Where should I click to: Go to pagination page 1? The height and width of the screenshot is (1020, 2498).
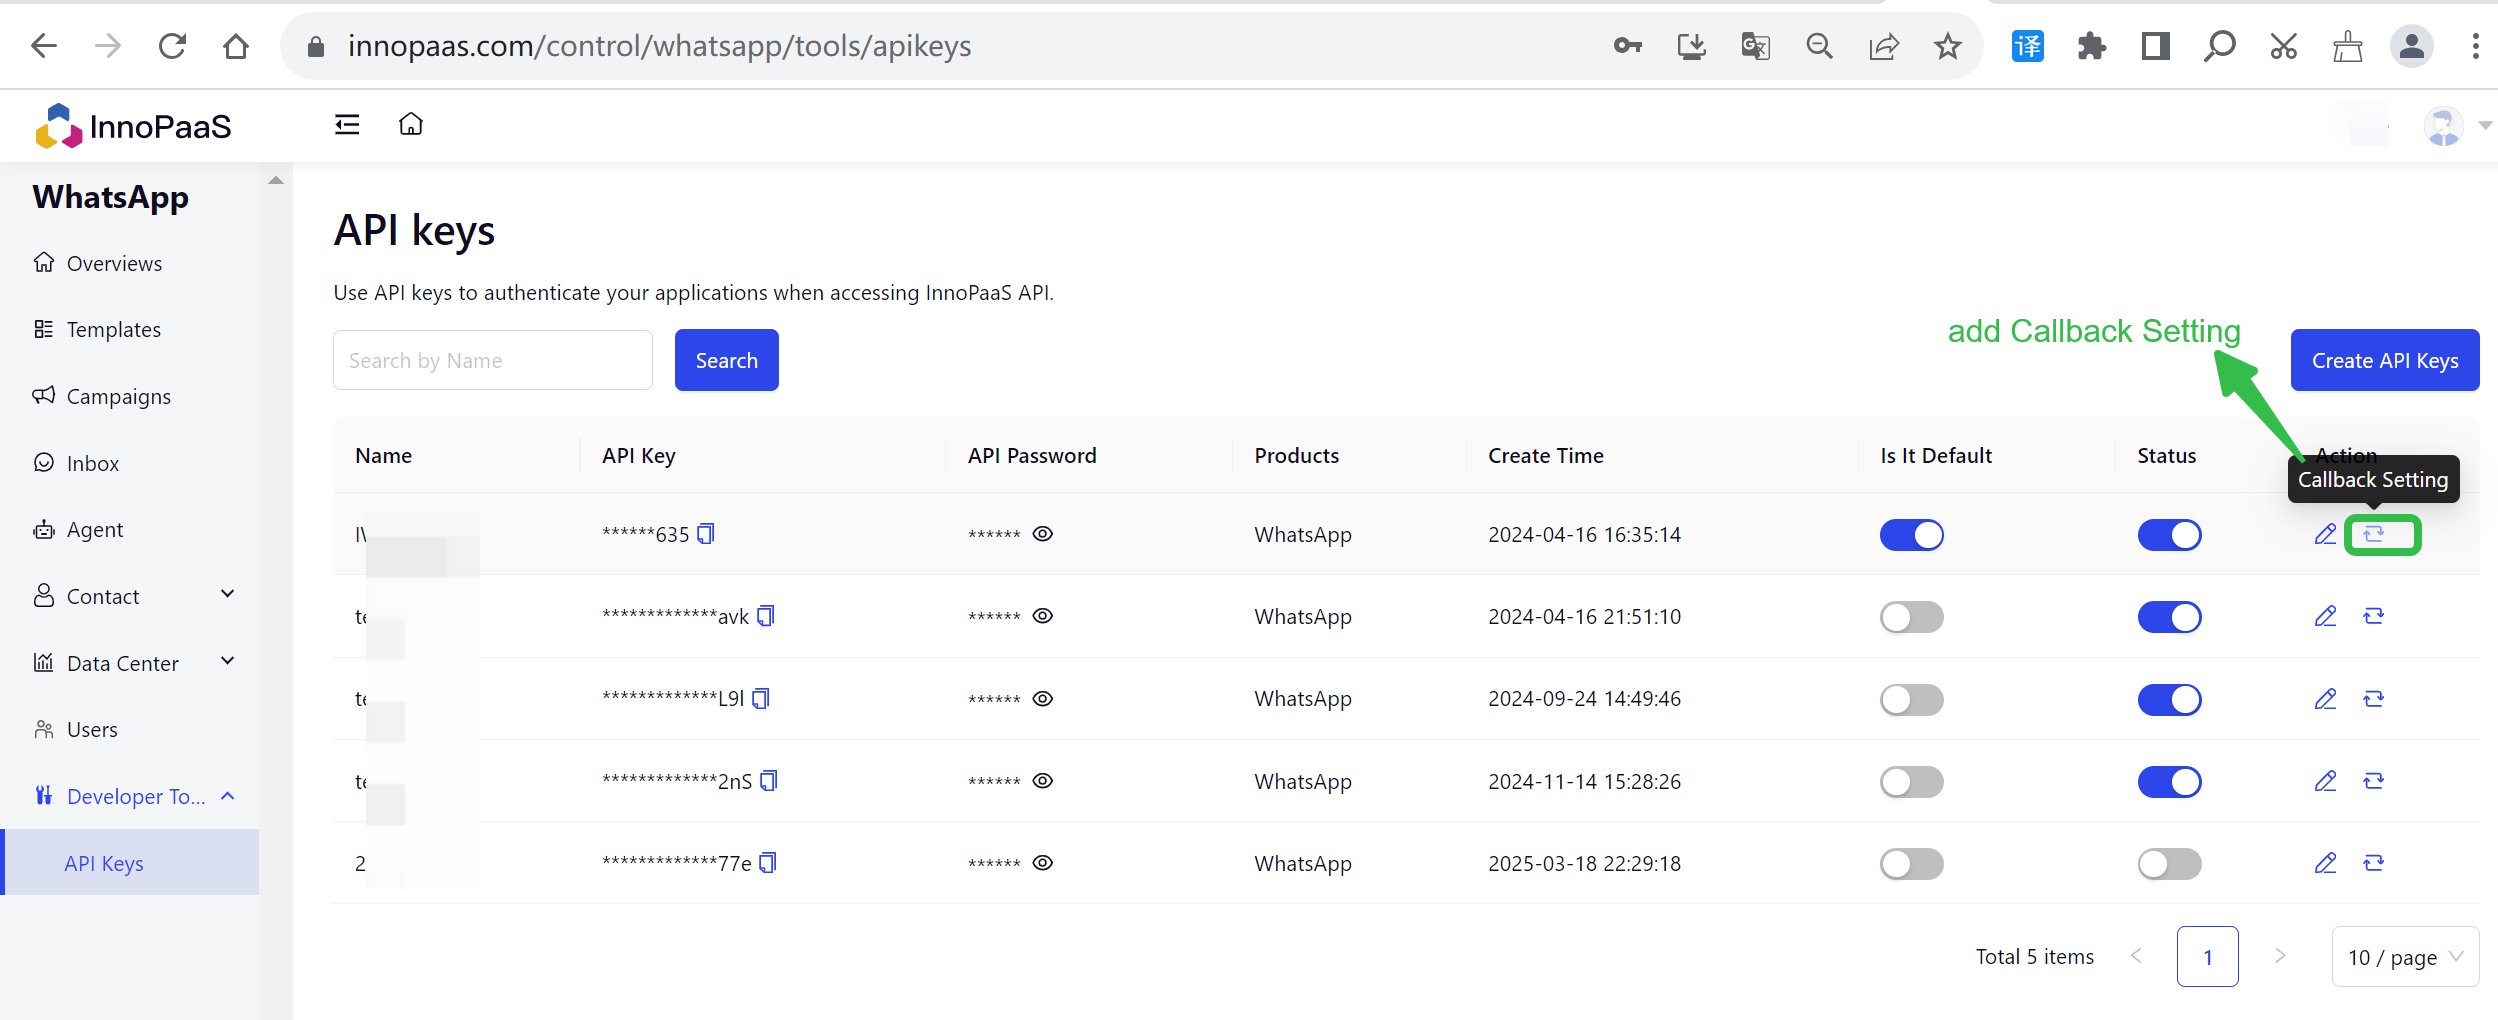point(2208,957)
